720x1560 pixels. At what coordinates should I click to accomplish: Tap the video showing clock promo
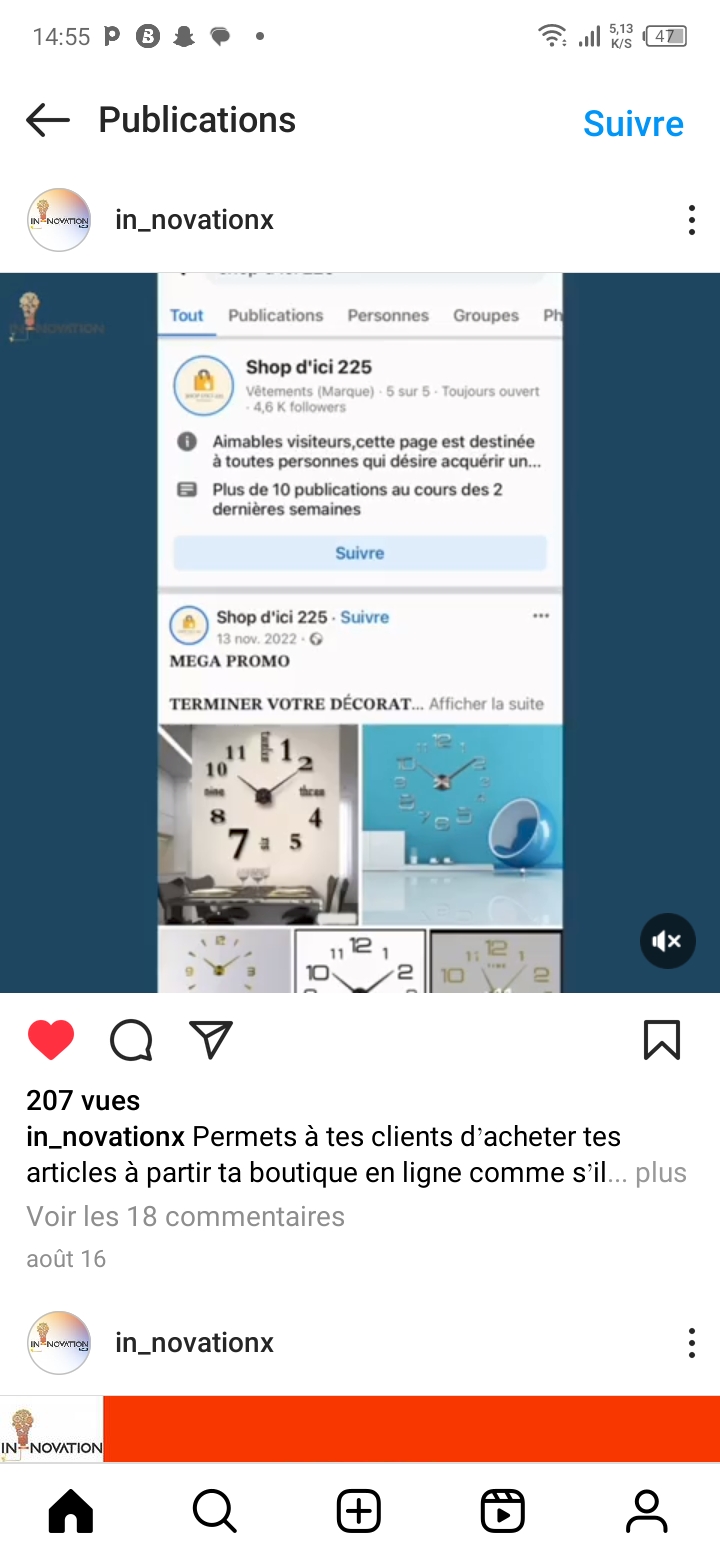pyautogui.click(x=360, y=633)
